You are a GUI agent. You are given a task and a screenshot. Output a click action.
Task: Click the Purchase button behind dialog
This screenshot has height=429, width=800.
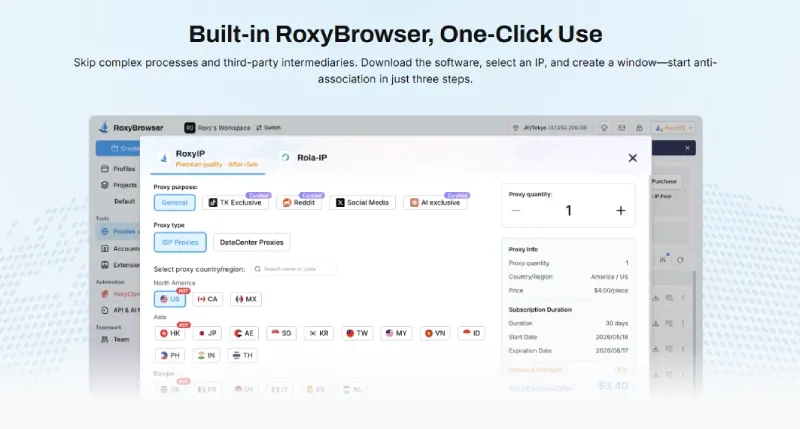[663, 181]
